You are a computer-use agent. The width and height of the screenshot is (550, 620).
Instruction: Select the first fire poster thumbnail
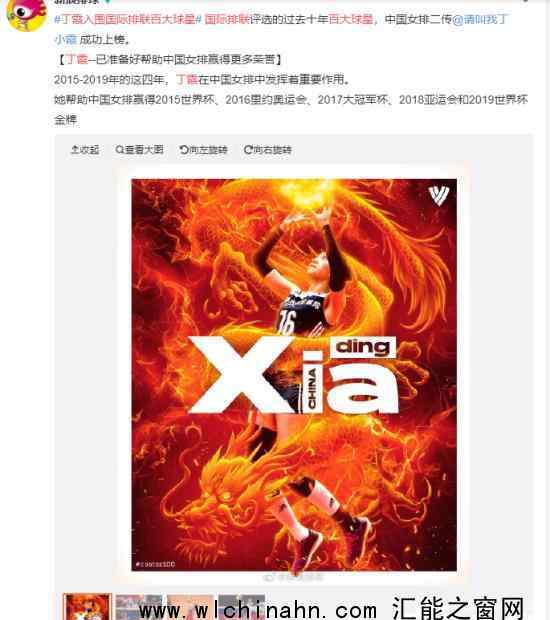[x=87, y=607]
